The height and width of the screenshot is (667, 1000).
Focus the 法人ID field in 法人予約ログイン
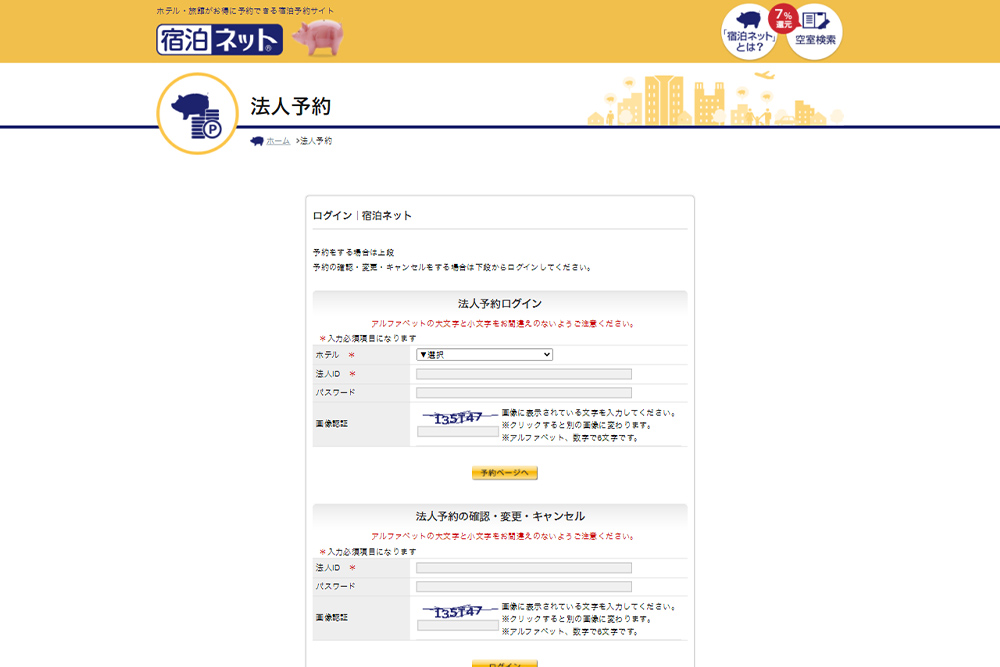pyautogui.click(x=523, y=374)
